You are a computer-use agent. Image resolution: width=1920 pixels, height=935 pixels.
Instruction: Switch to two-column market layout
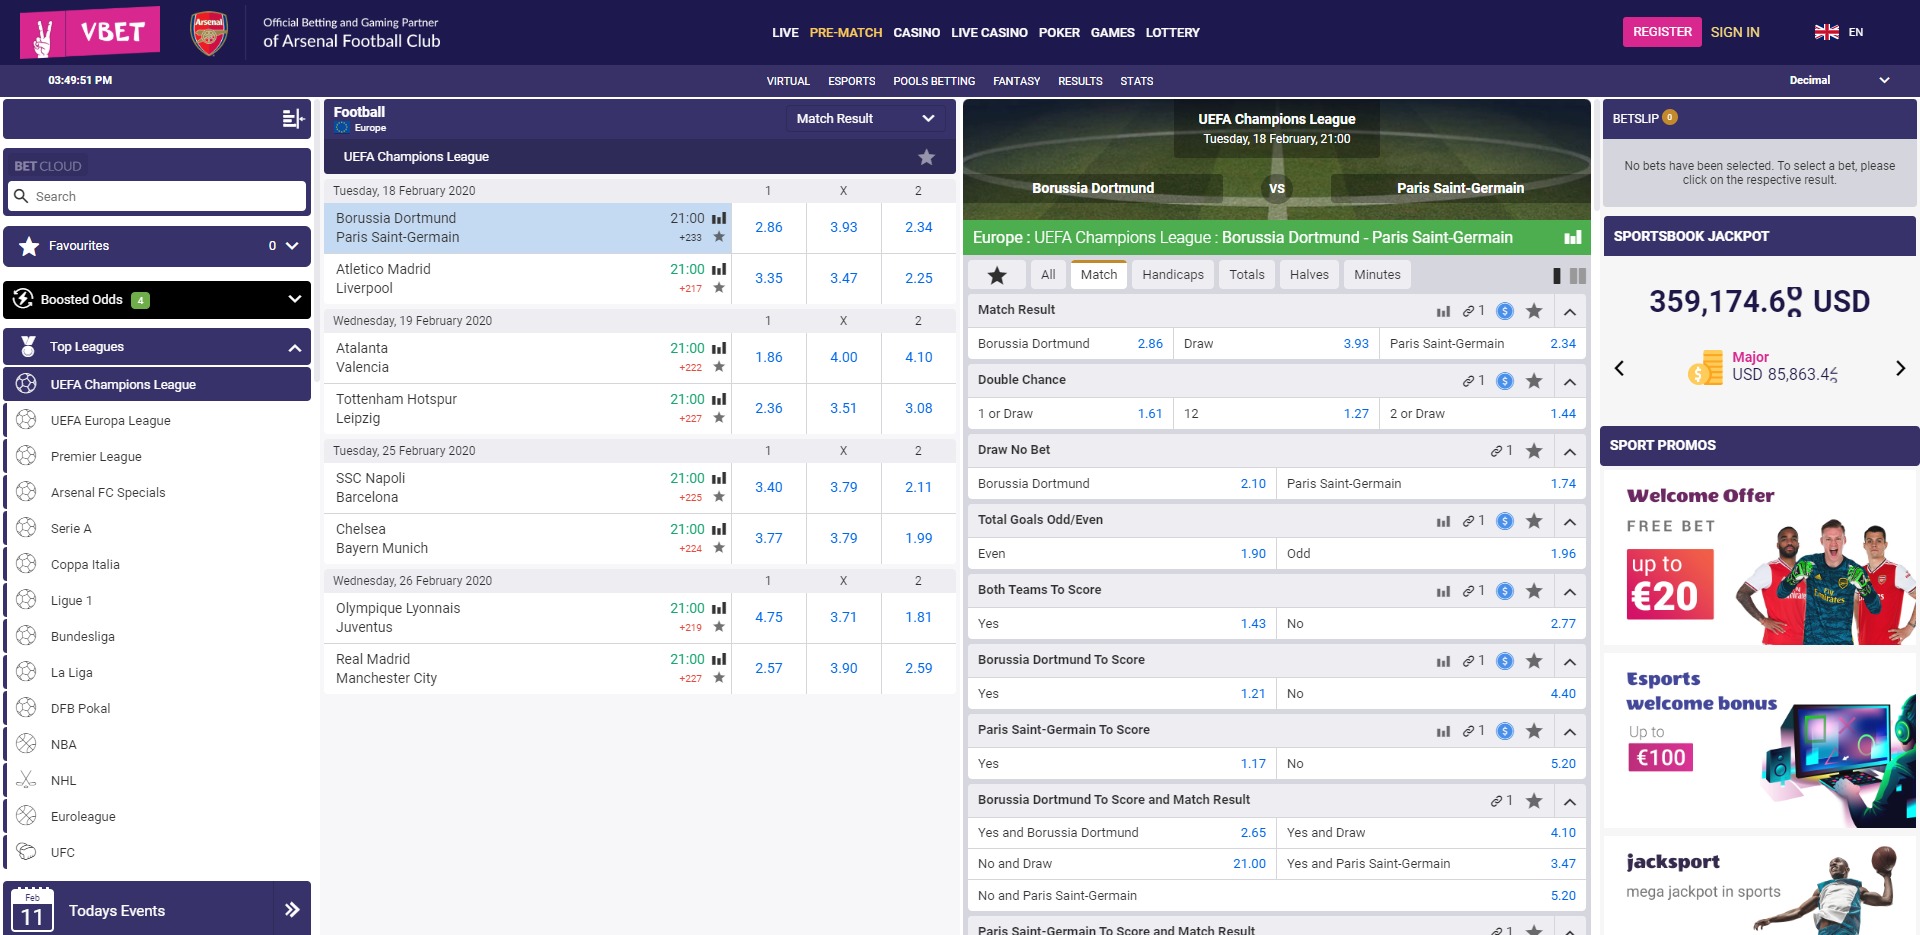(1578, 275)
